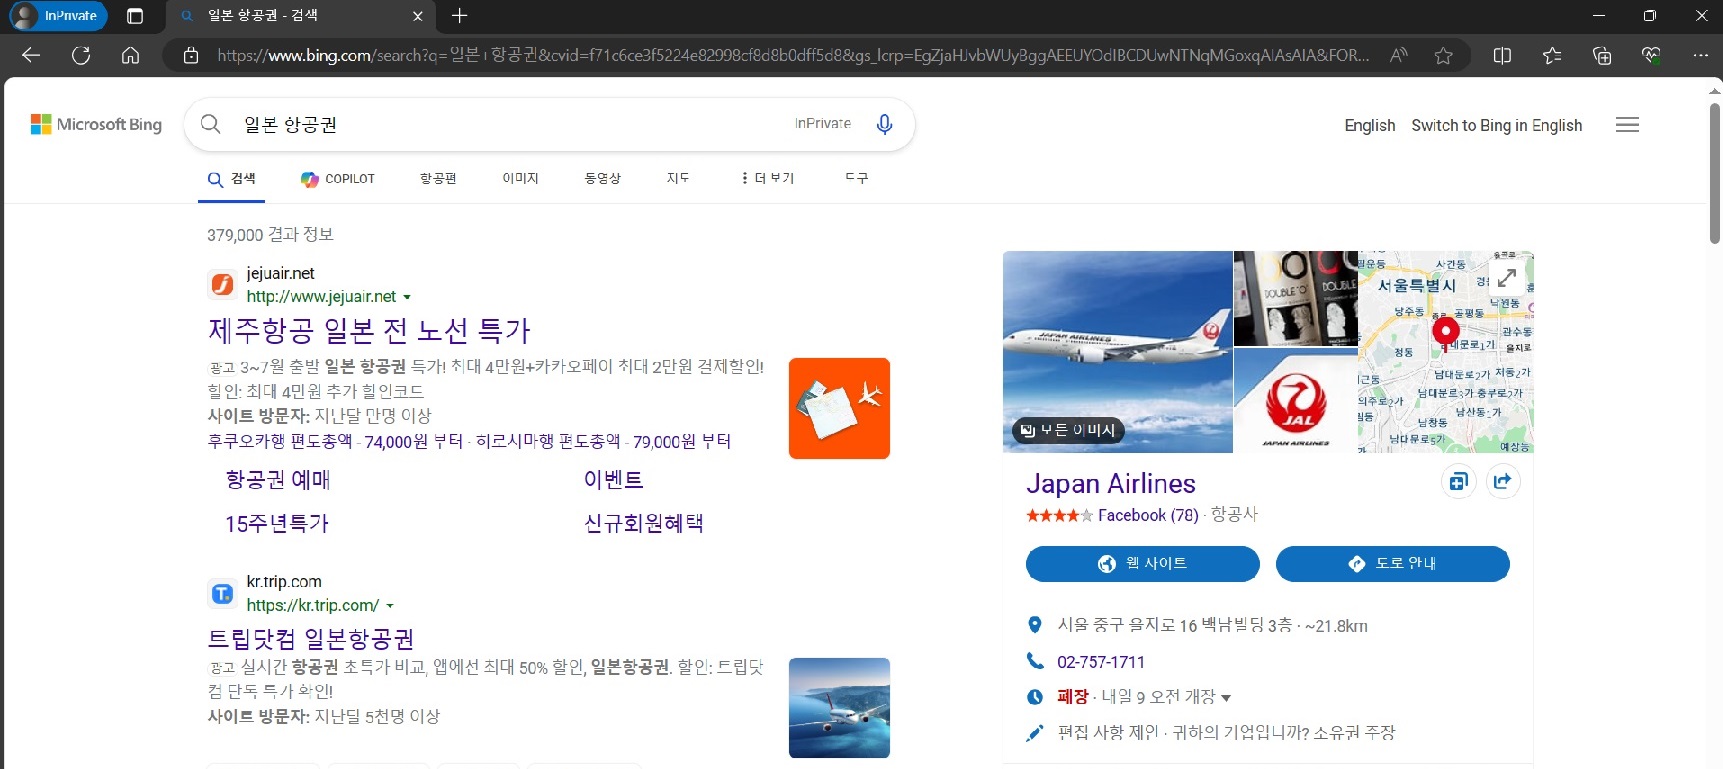The height and width of the screenshot is (769, 1723).
Task: Open the COPILOT tab
Action: click(x=338, y=179)
